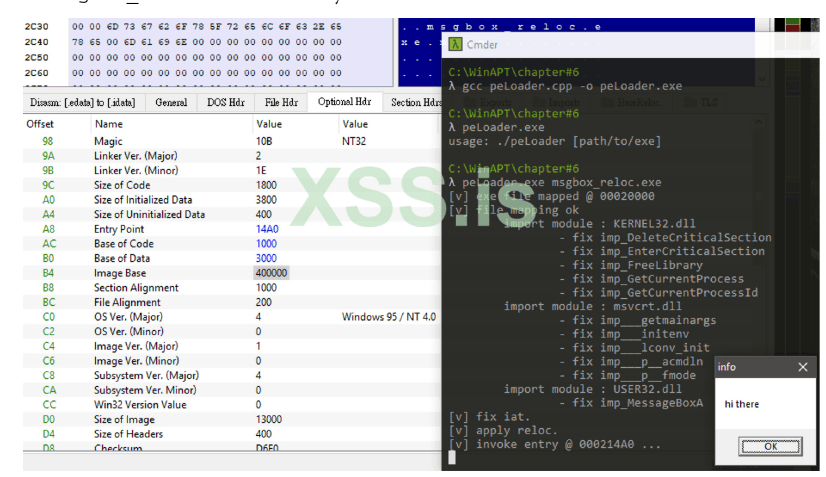Click the import module : USER32.dll line

[593, 389]
